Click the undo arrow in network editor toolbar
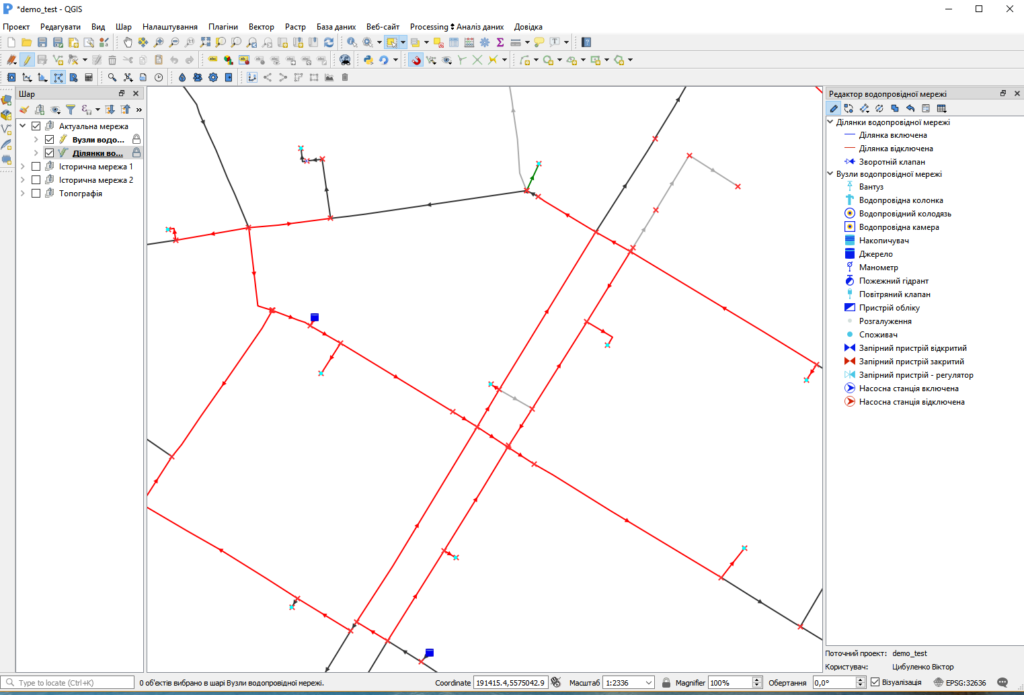The width and height of the screenshot is (1024, 695). coord(910,108)
